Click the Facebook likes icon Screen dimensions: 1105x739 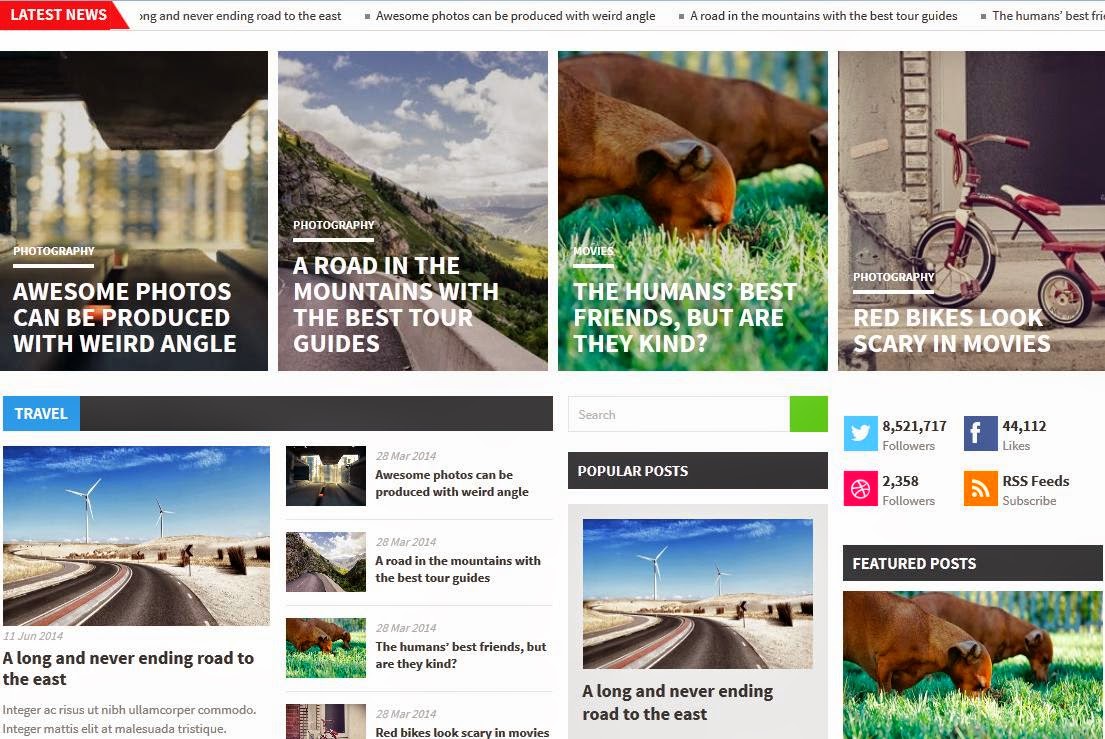(x=980, y=433)
